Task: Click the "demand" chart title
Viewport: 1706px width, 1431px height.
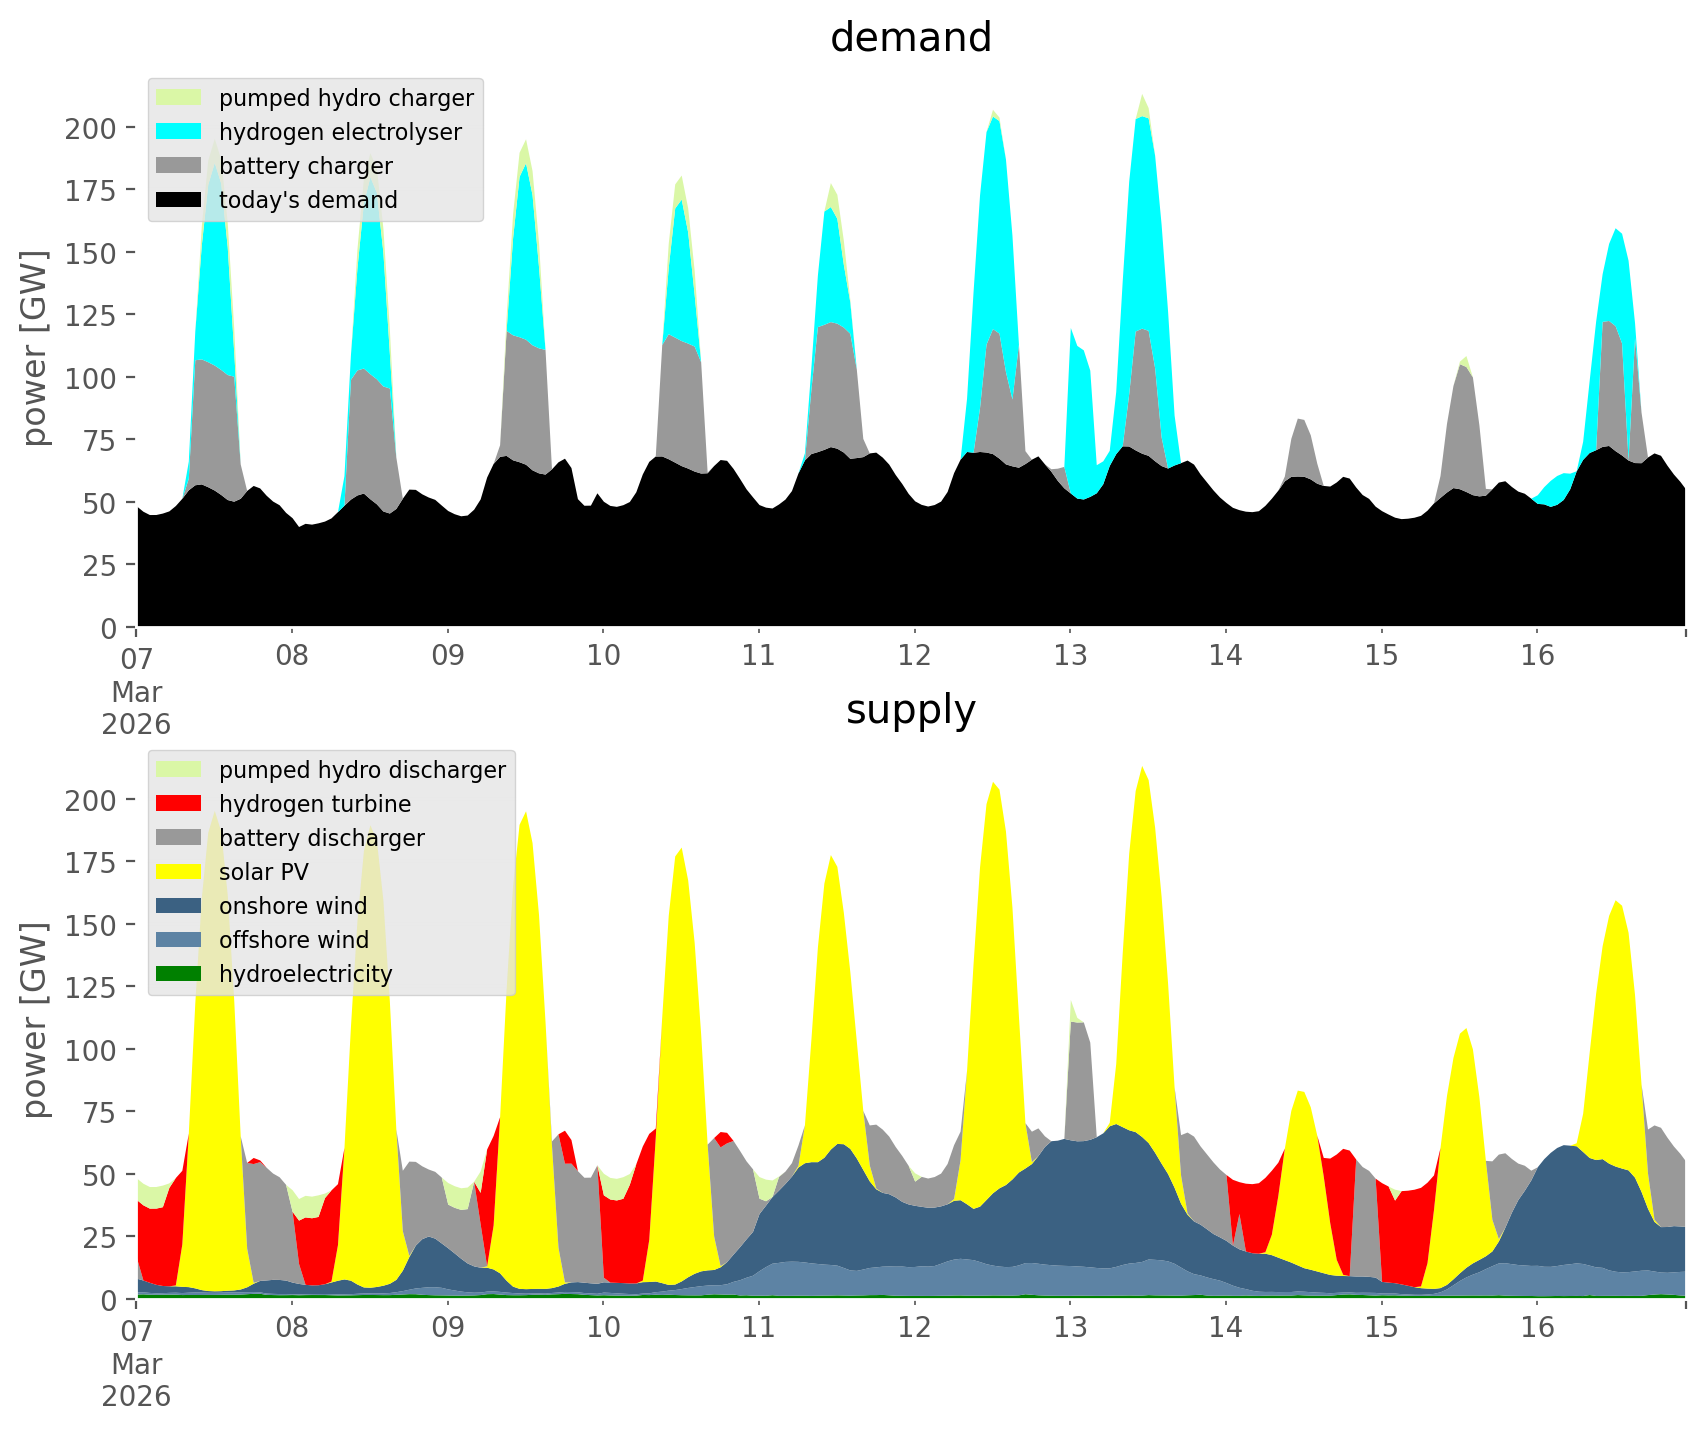Action: pyautogui.click(x=910, y=38)
